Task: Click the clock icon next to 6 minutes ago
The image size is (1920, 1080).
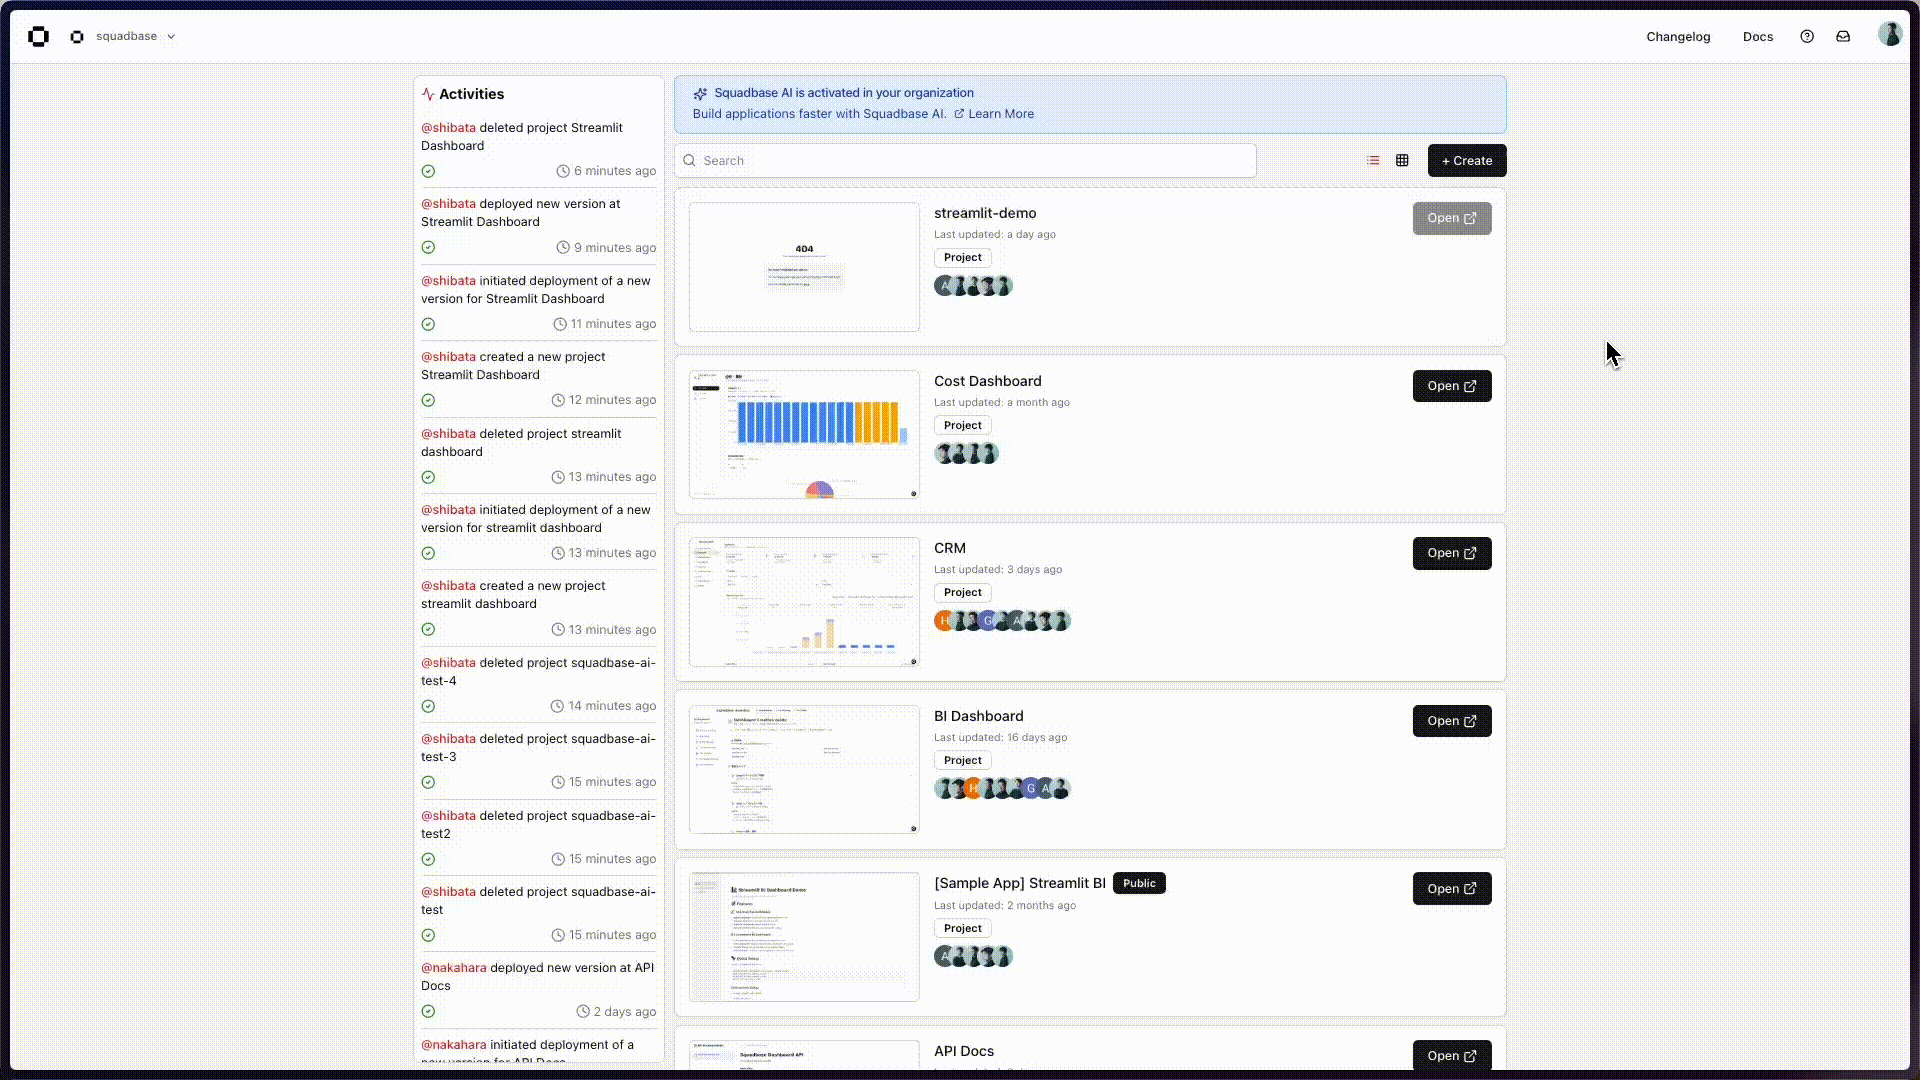Action: (x=563, y=172)
